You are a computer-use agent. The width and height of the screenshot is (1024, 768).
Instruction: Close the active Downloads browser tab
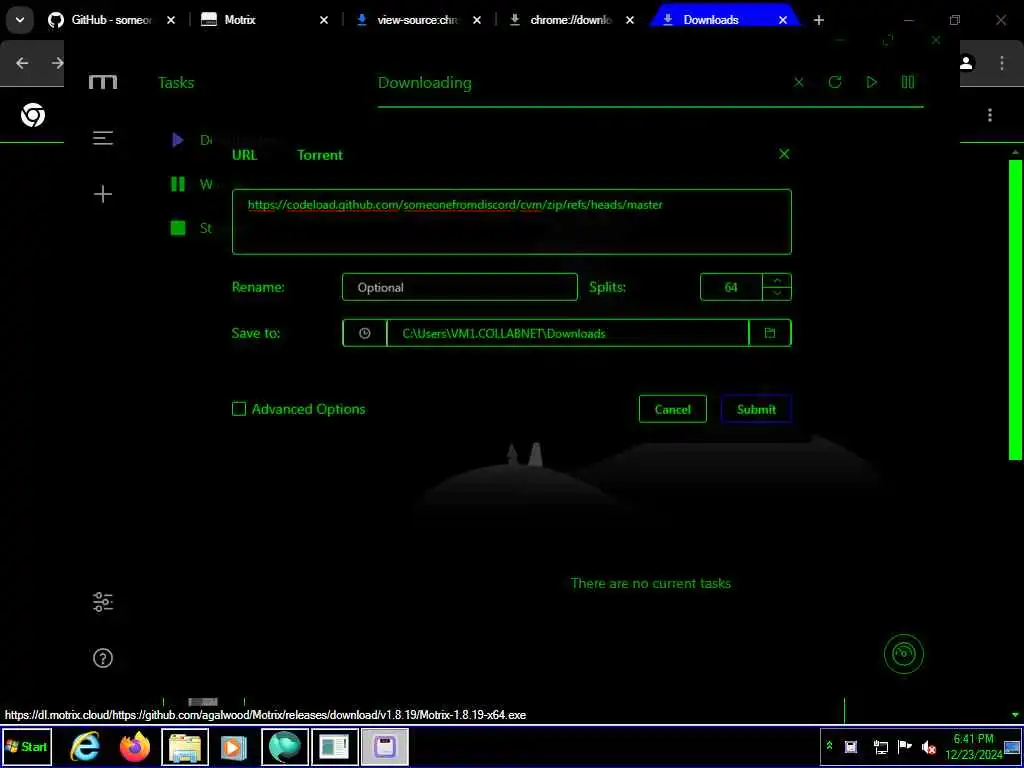pyautogui.click(x=782, y=20)
